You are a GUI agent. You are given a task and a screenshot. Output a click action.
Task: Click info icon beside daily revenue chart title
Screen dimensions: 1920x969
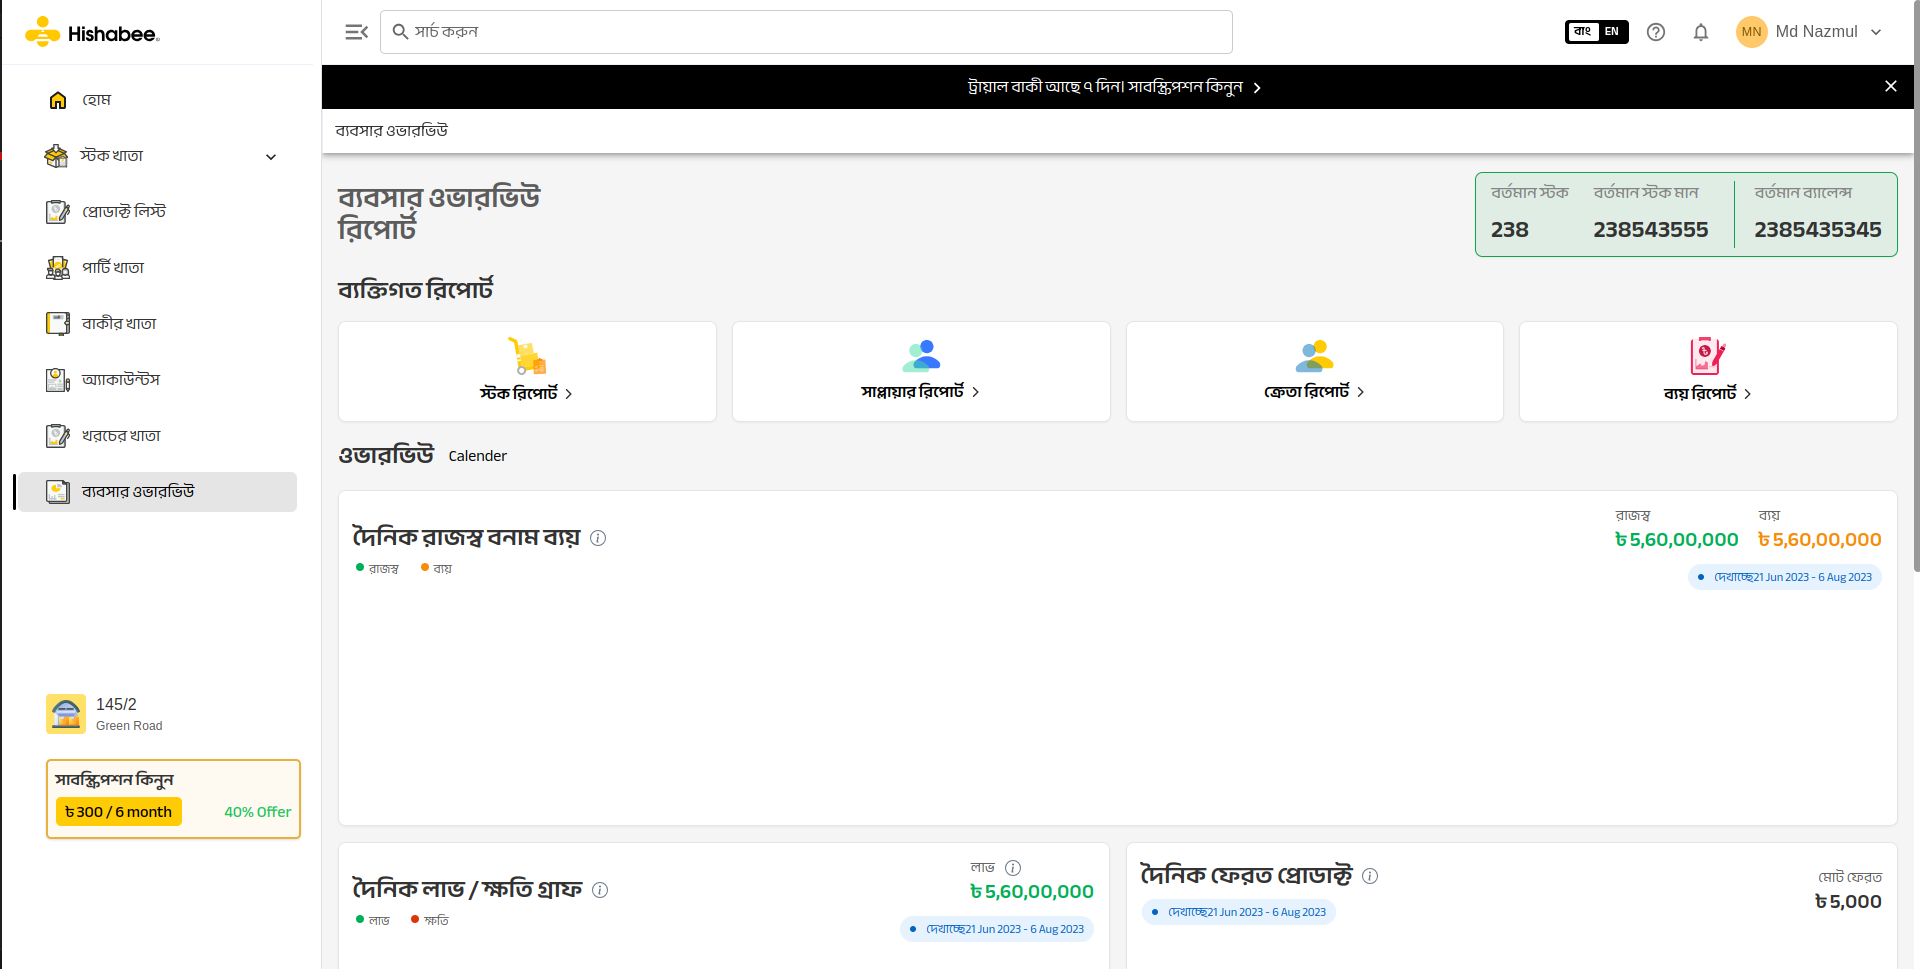point(598,538)
